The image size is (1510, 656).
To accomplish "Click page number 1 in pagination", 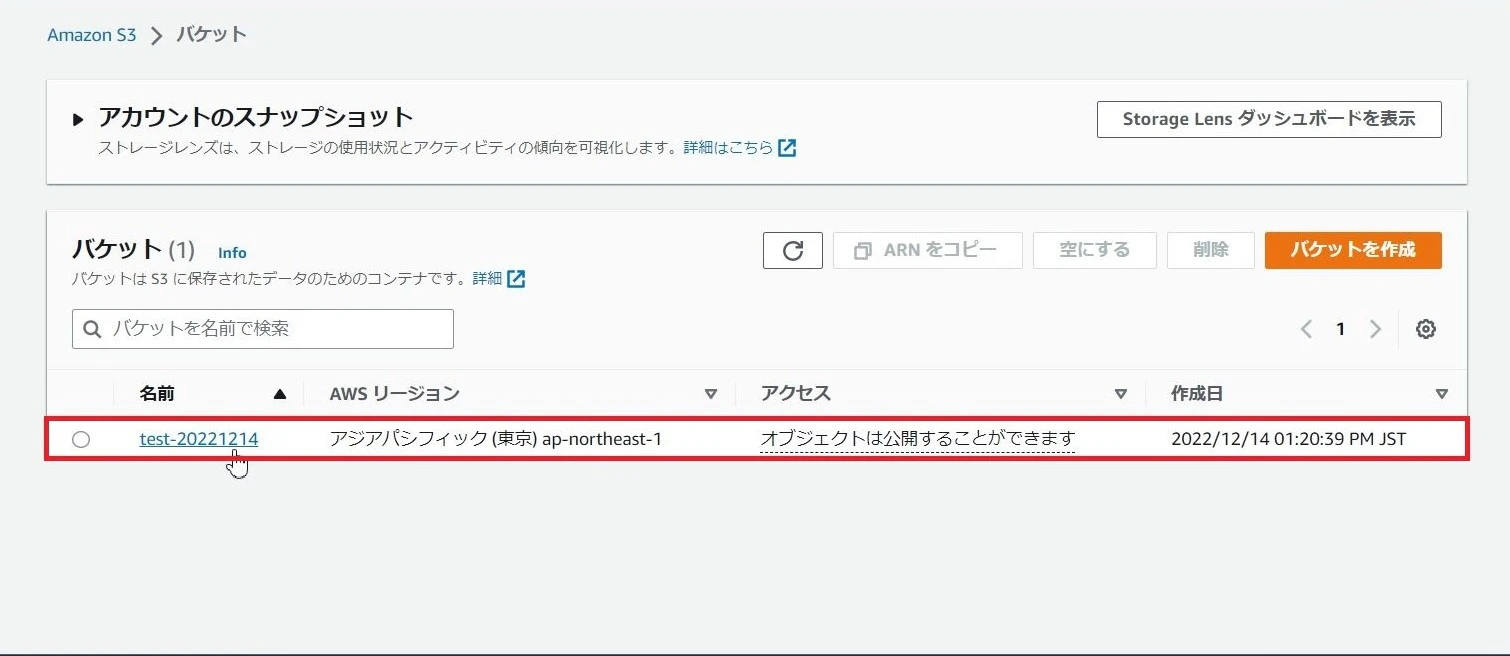I will (x=1340, y=329).
